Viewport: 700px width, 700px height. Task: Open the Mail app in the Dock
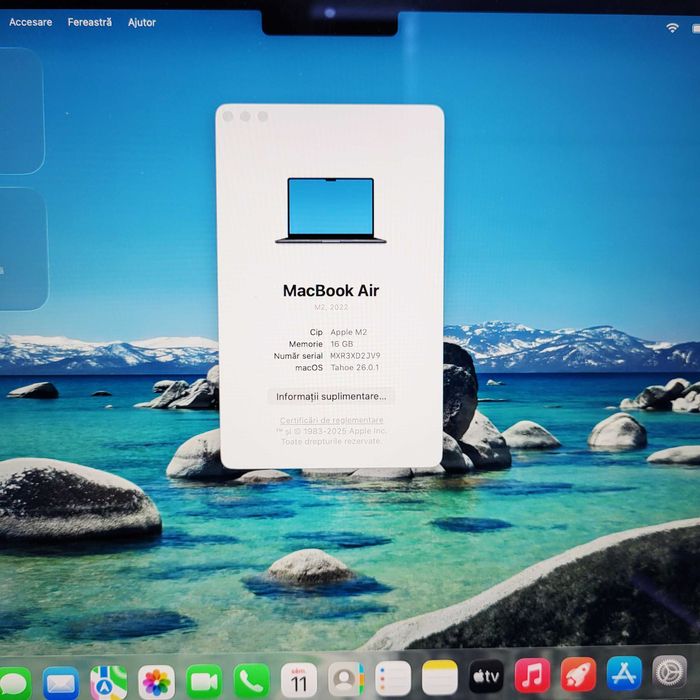tap(61, 683)
